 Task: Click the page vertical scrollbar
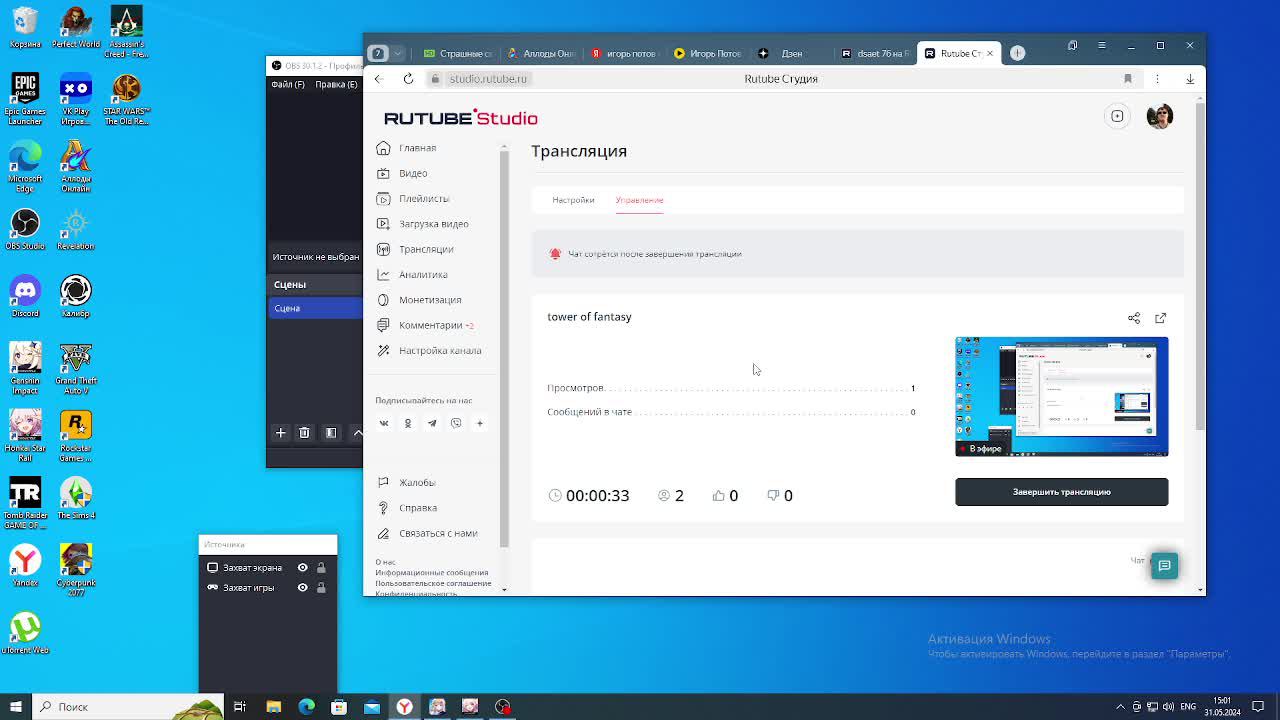(1200, 265)
